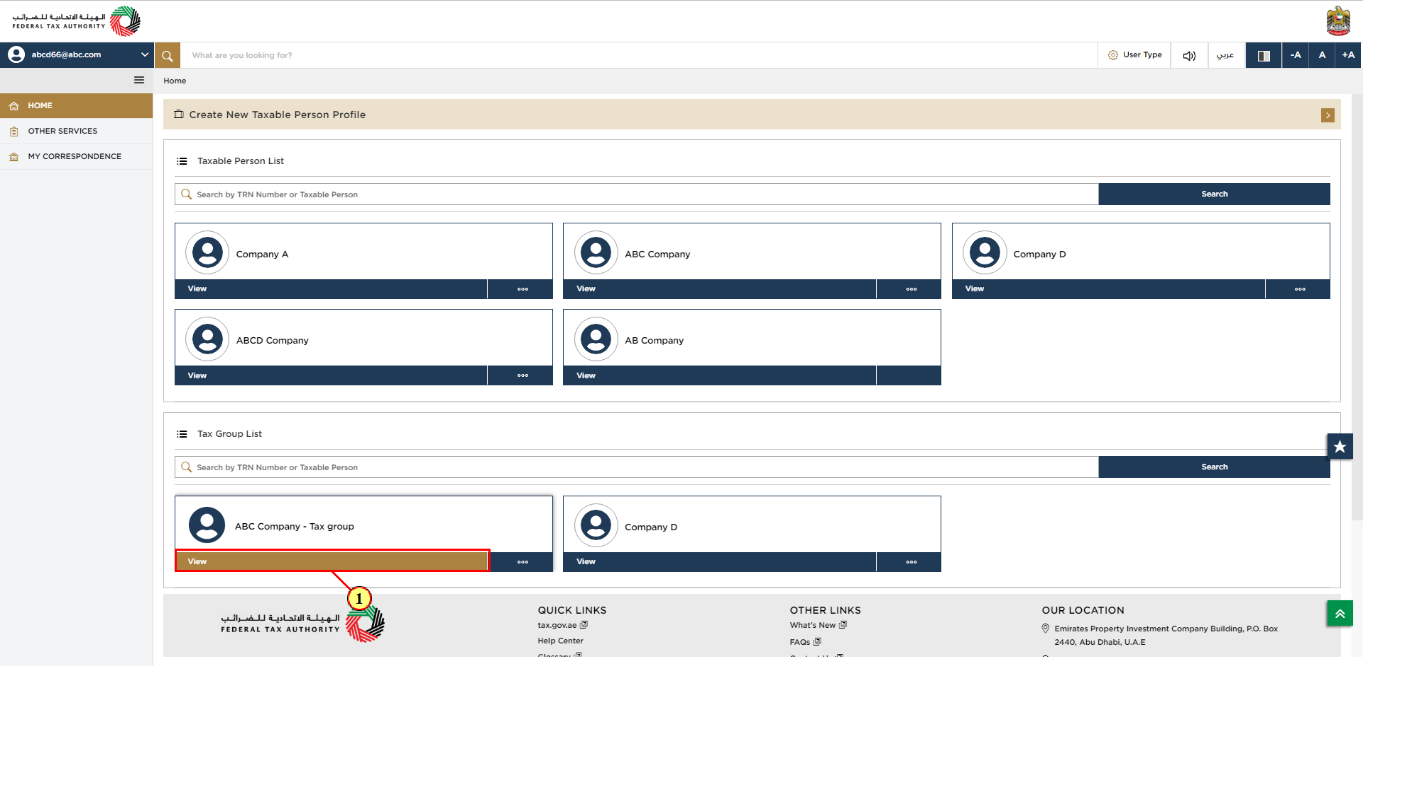View ABC Company in the taxable person list
Image resolution: width=1414 pixels, height=801 pixels.
(x=720, y=289)
